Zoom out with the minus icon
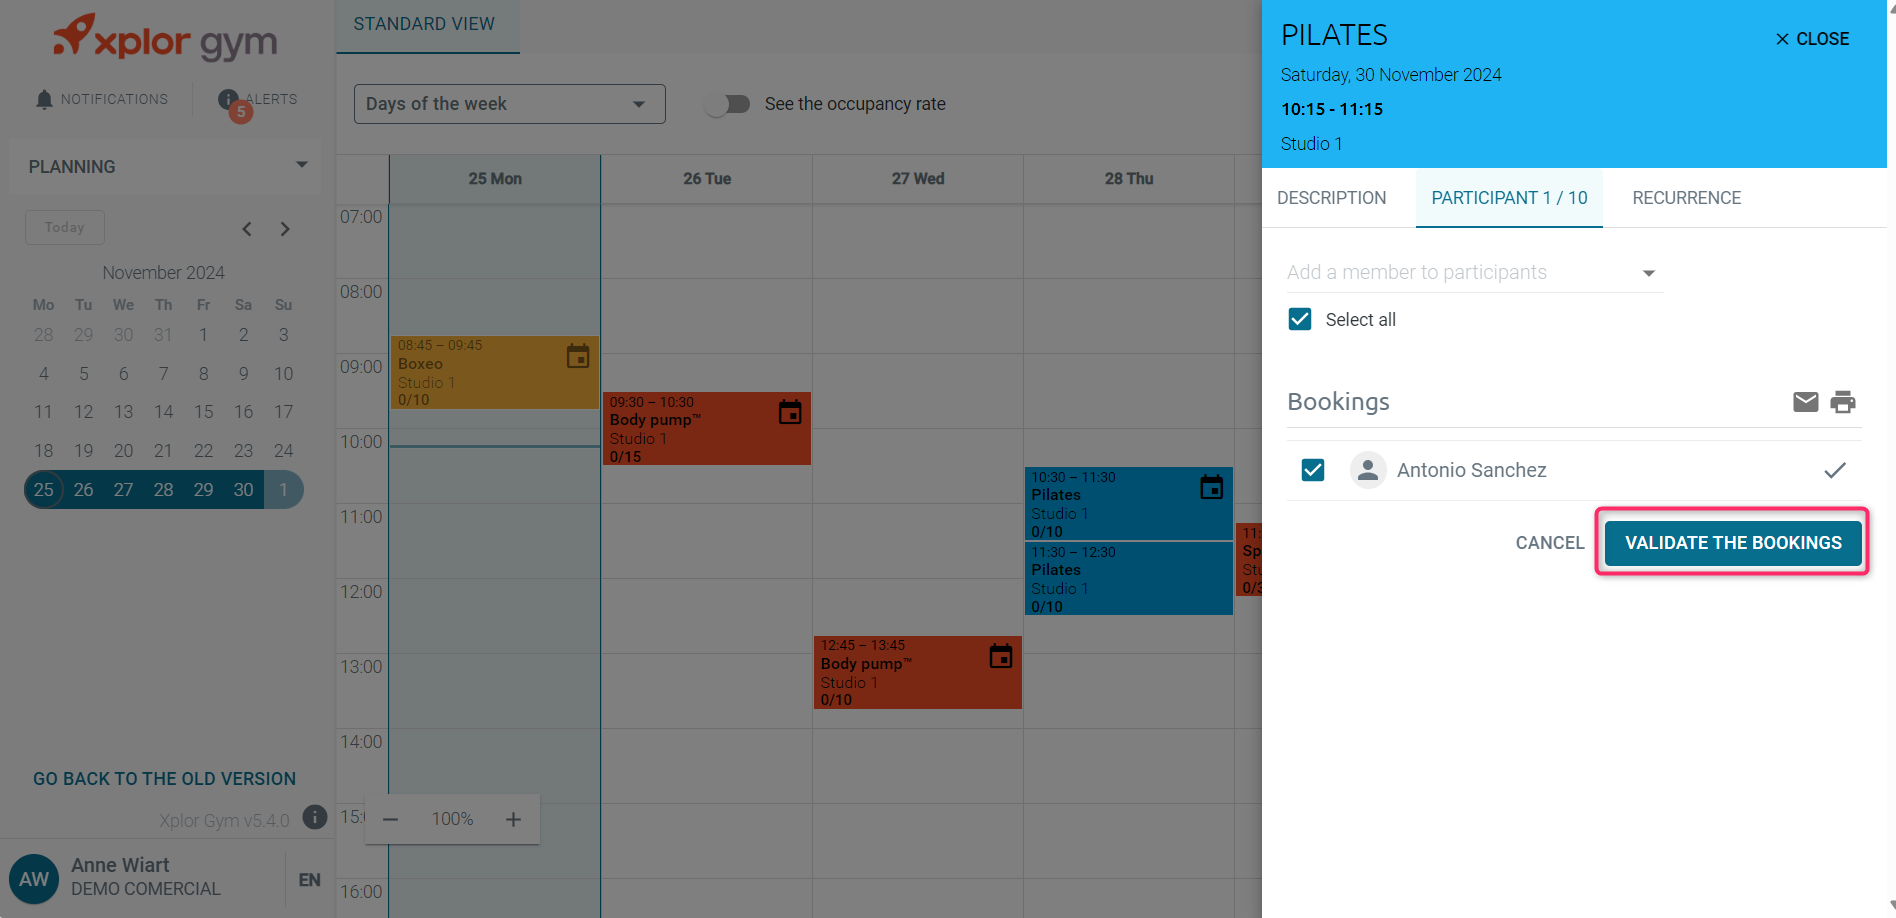 [x=391, y=819]
